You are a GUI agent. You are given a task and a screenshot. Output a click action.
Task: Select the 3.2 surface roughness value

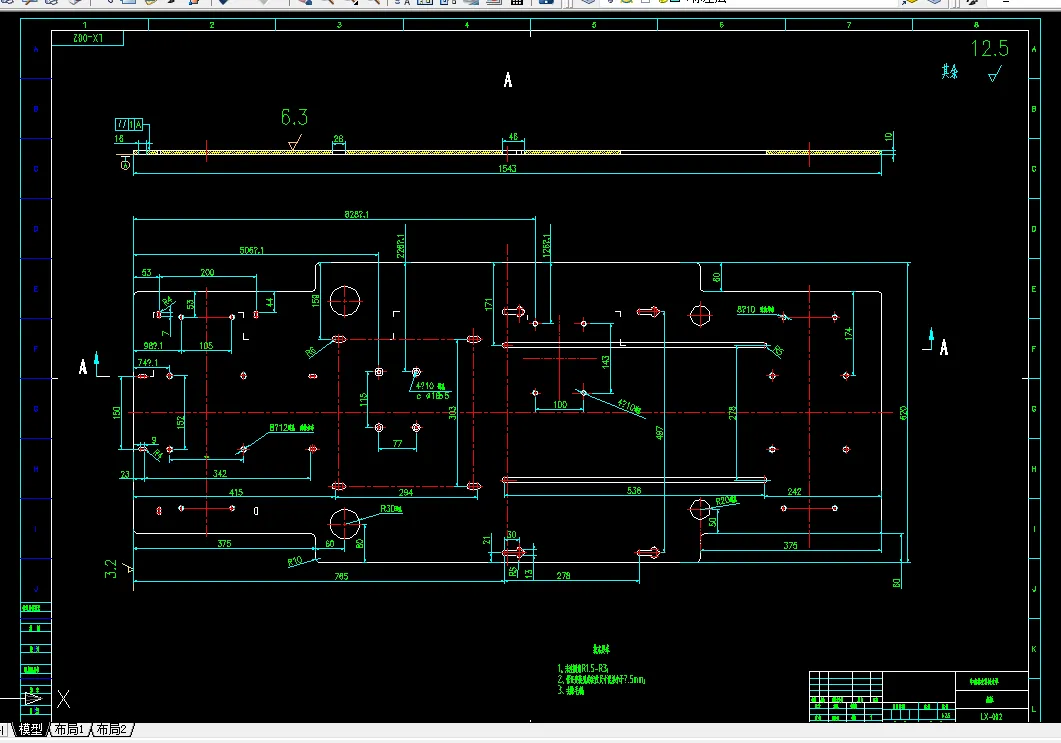click(x=111, y=568)
